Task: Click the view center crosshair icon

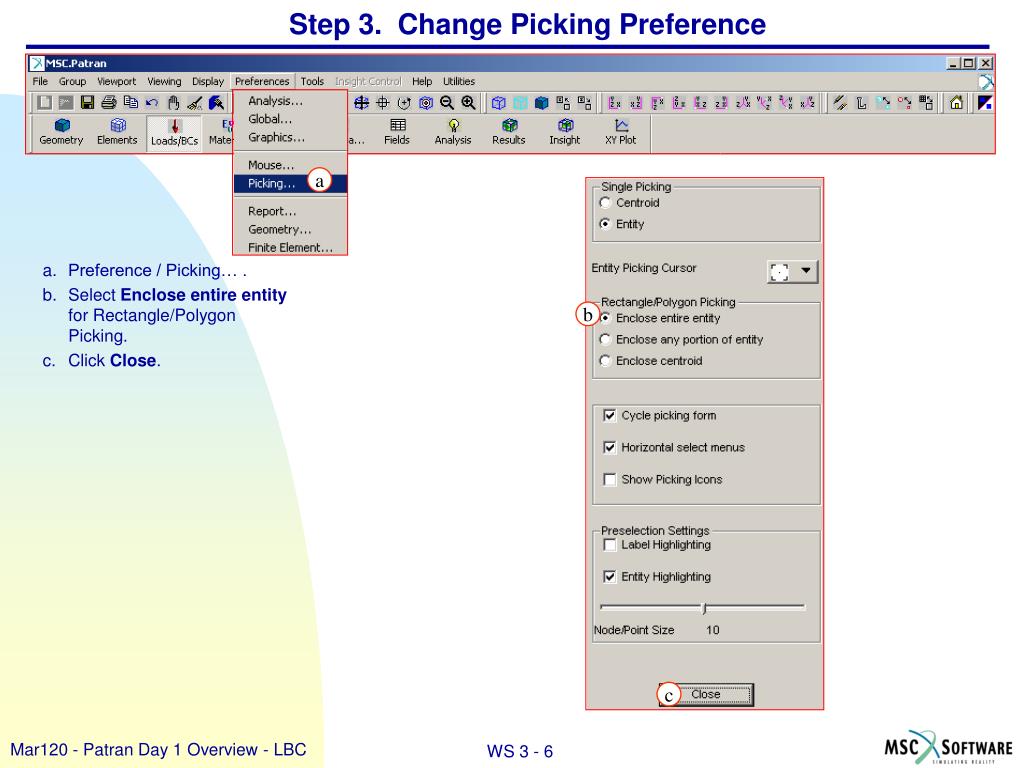Action: tap(383, 103)
